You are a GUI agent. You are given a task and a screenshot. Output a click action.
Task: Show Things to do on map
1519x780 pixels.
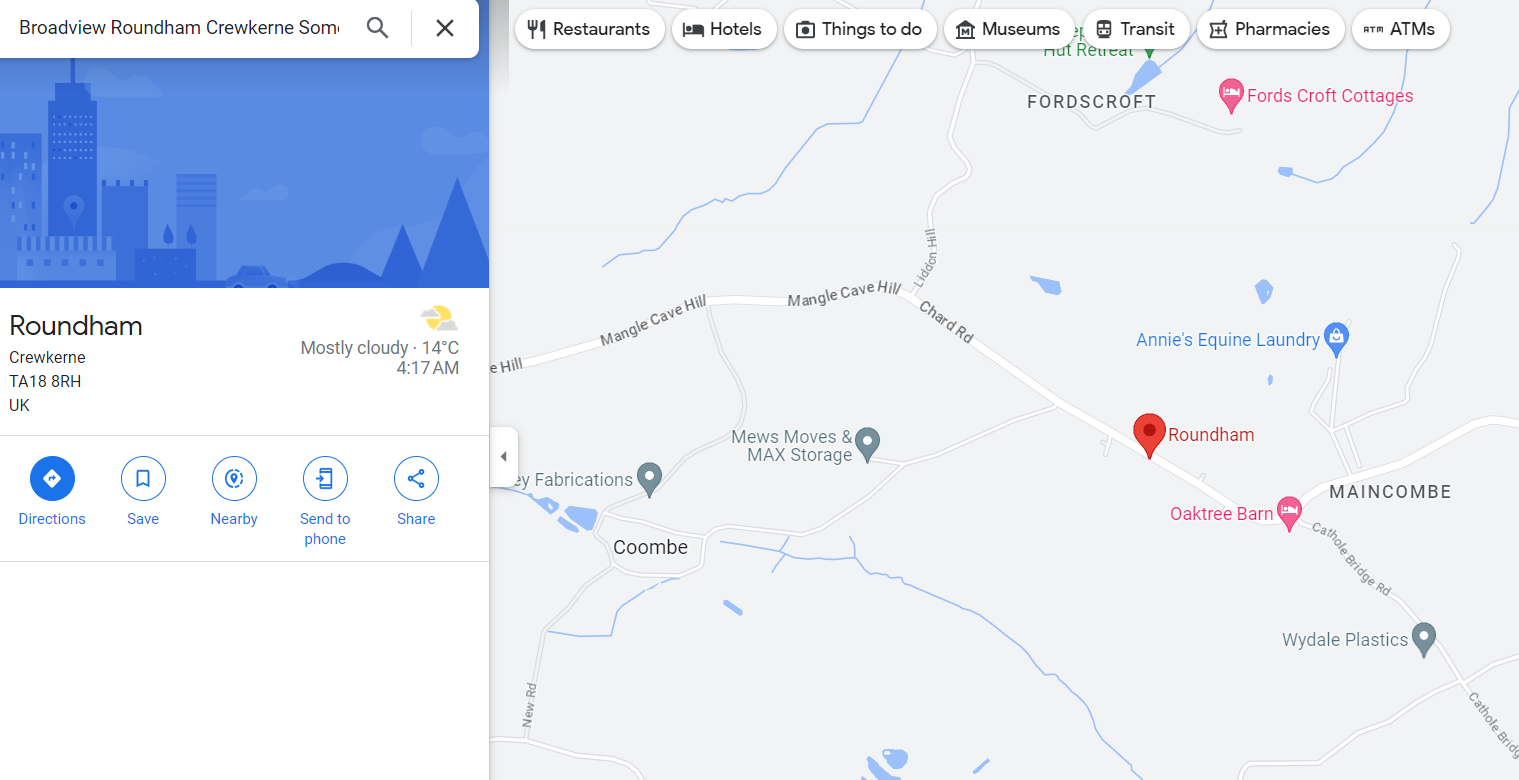pyautogui.click(x=860, y=29)
